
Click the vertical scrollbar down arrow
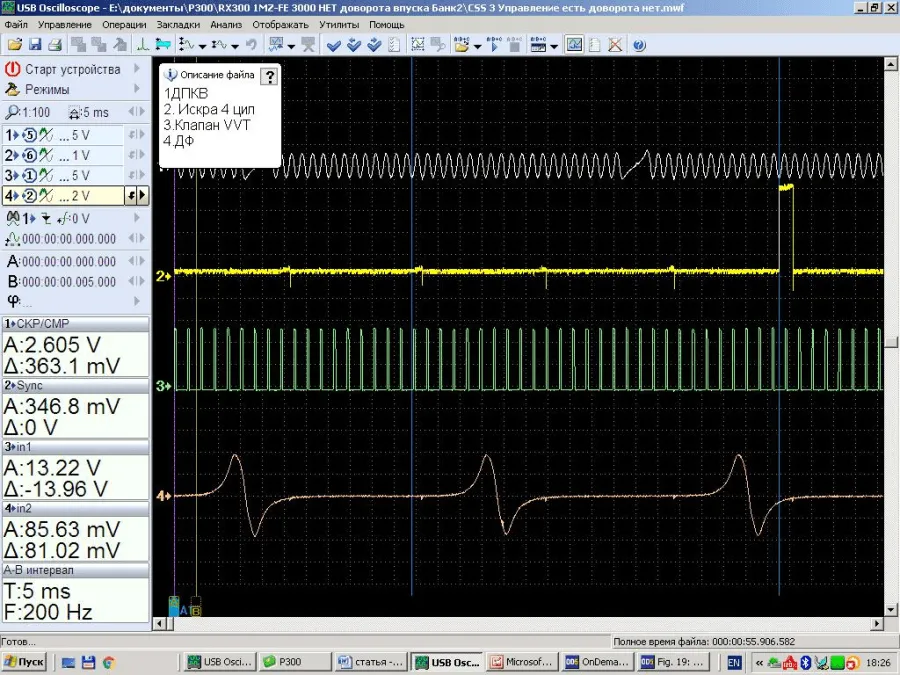891,610
